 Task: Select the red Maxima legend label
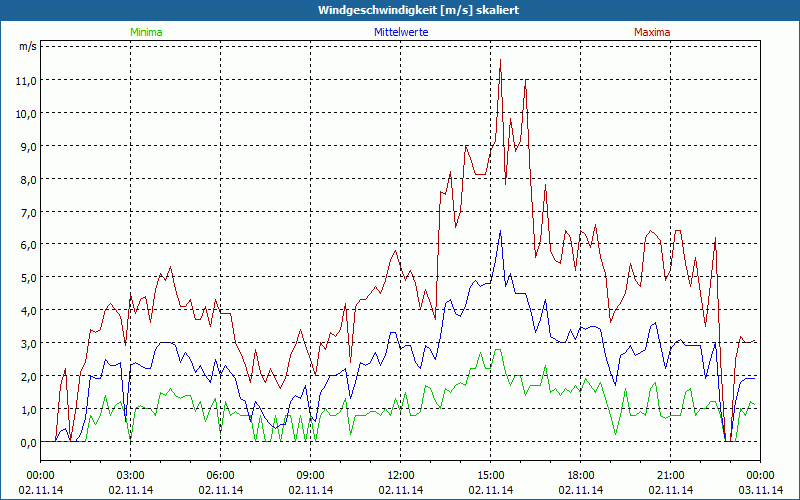(652, 32)
